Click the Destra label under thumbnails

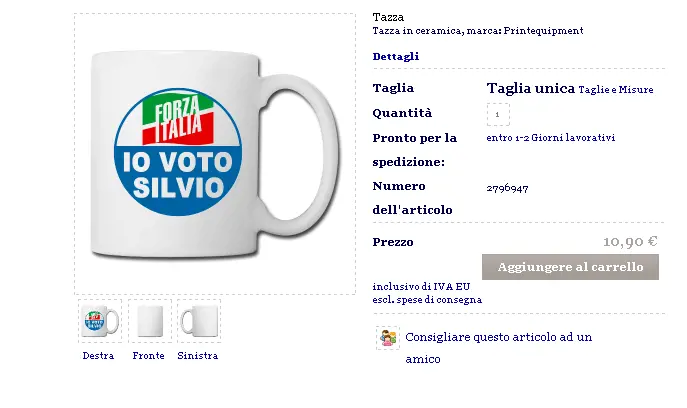pos(98,355)
